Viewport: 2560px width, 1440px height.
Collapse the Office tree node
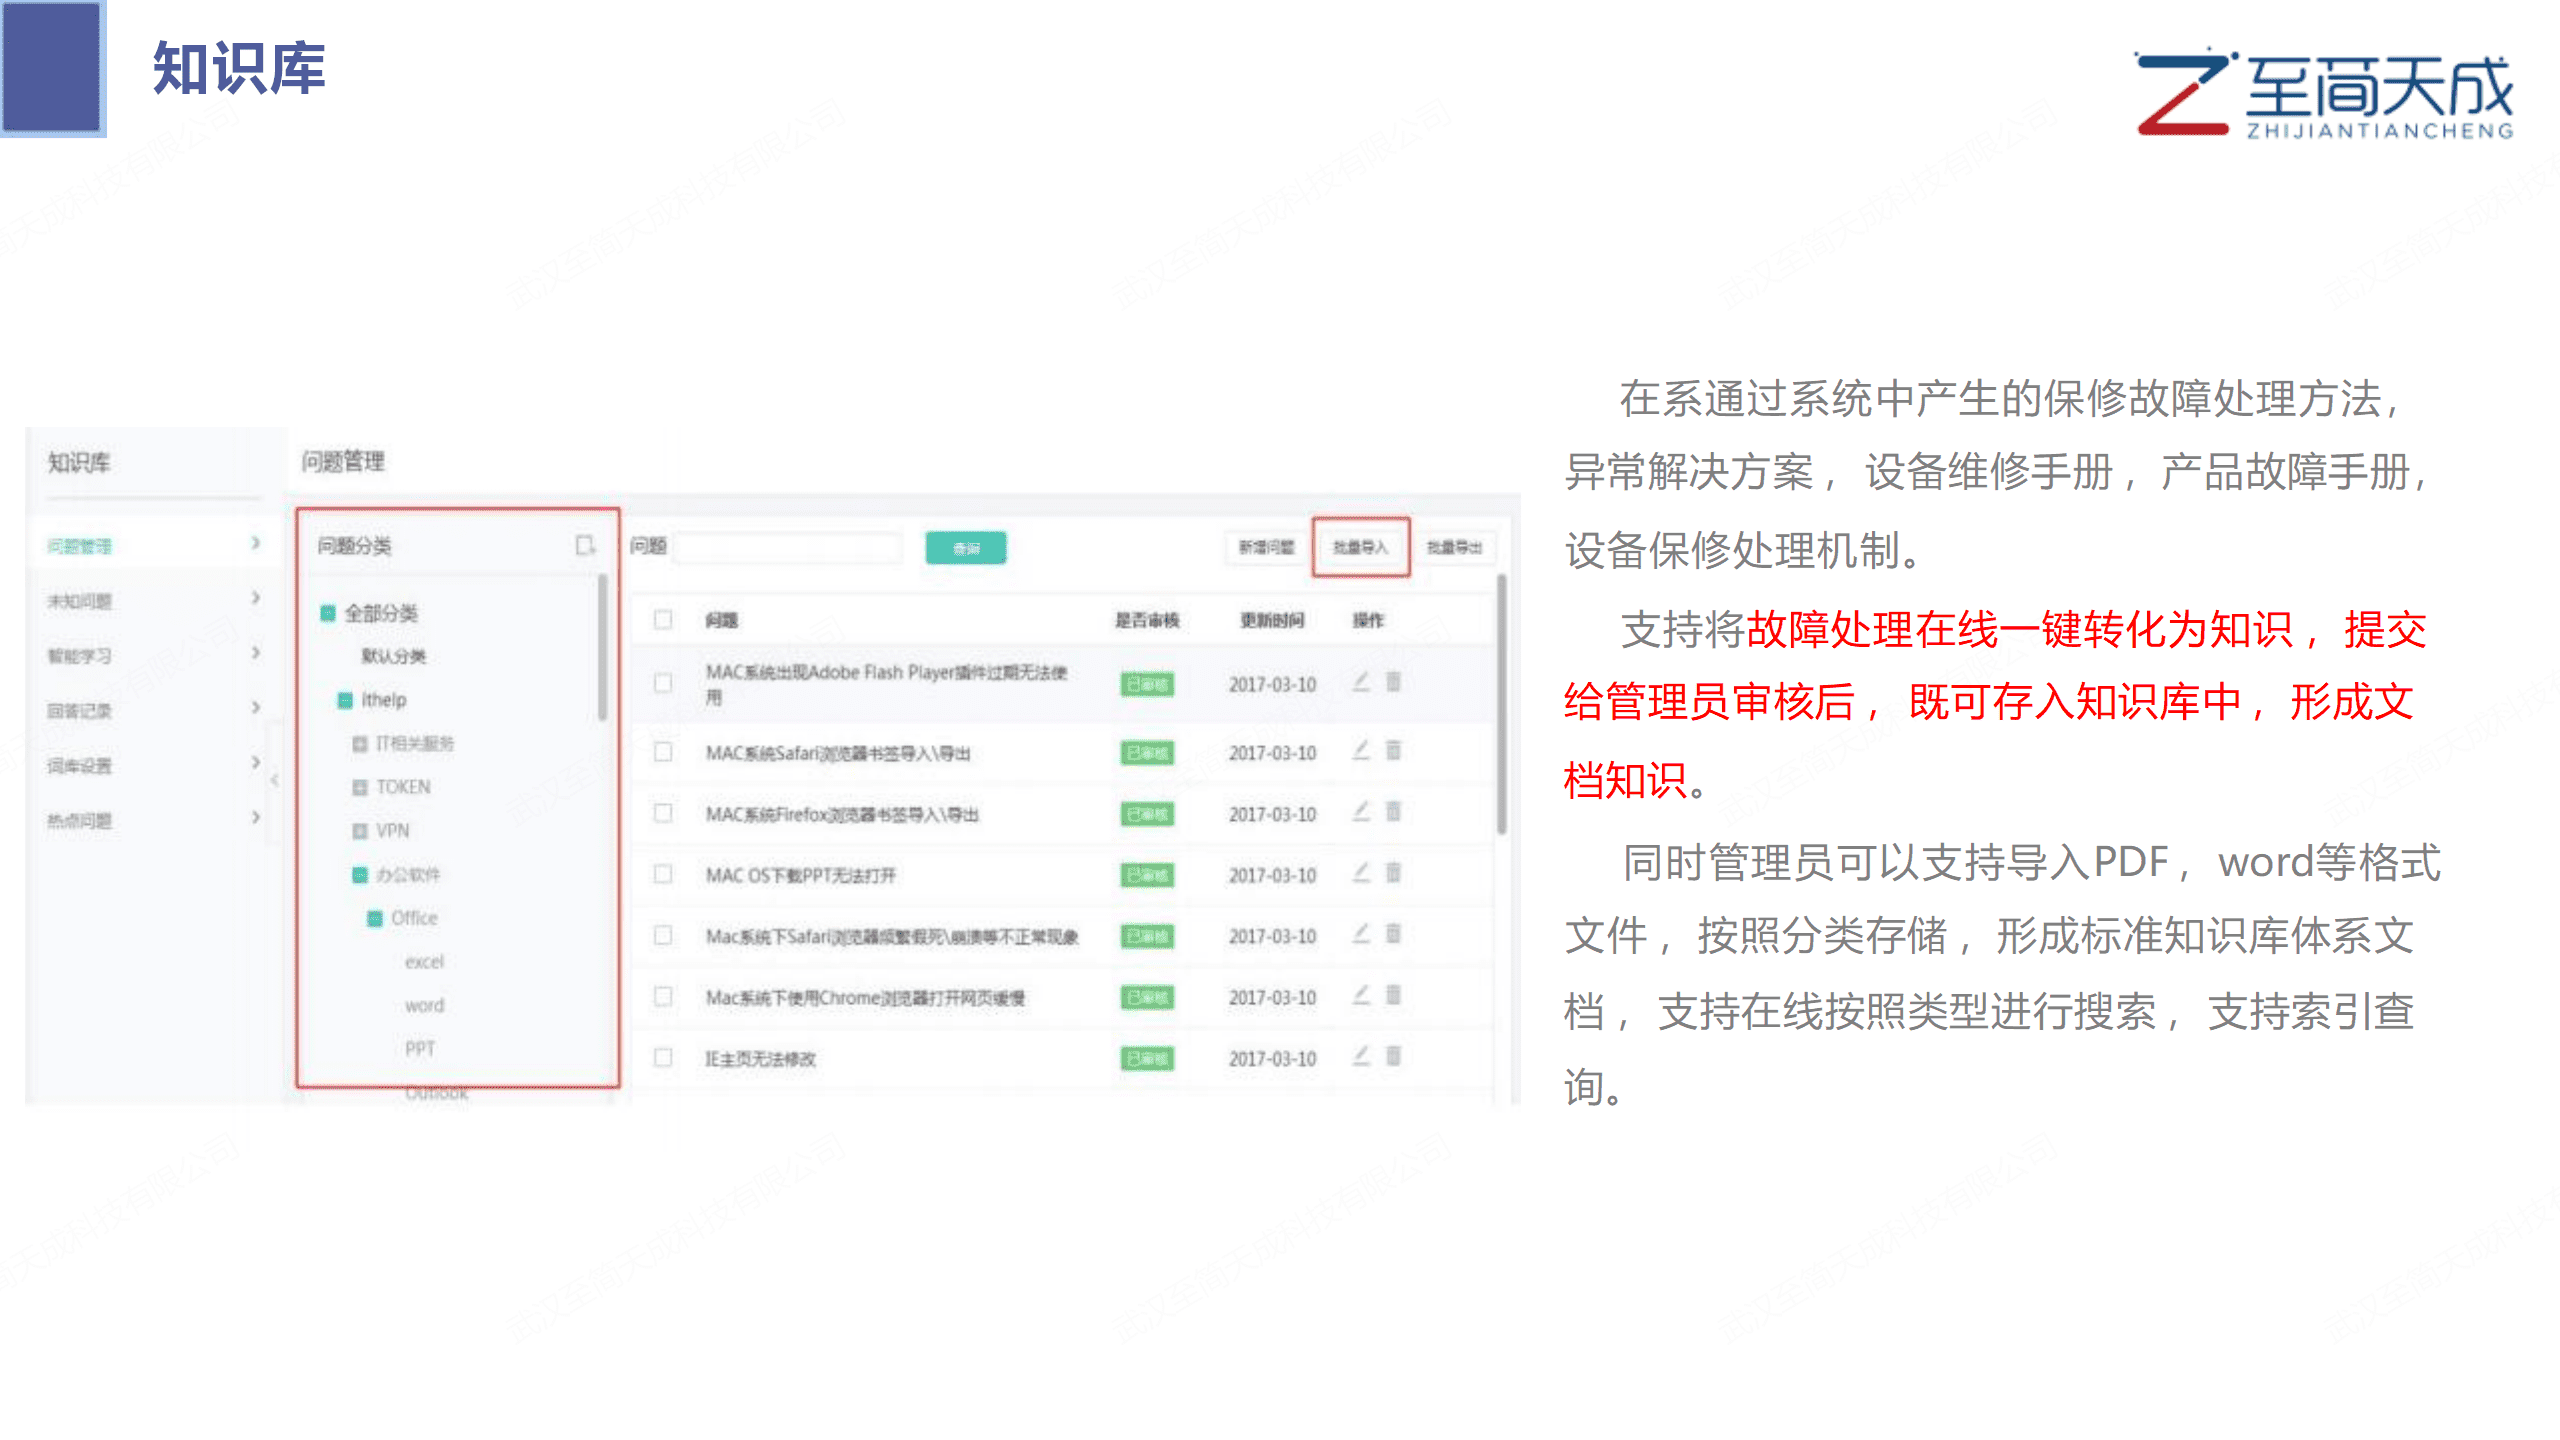[375, 918]
